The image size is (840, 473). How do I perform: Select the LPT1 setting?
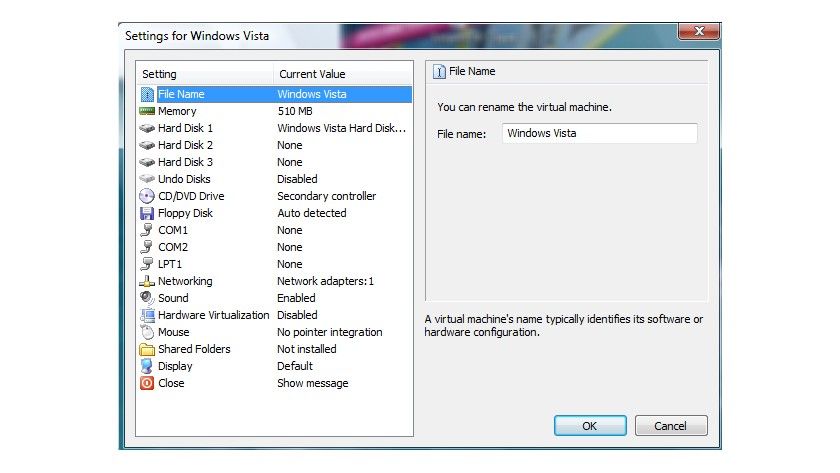pos(170,264)
